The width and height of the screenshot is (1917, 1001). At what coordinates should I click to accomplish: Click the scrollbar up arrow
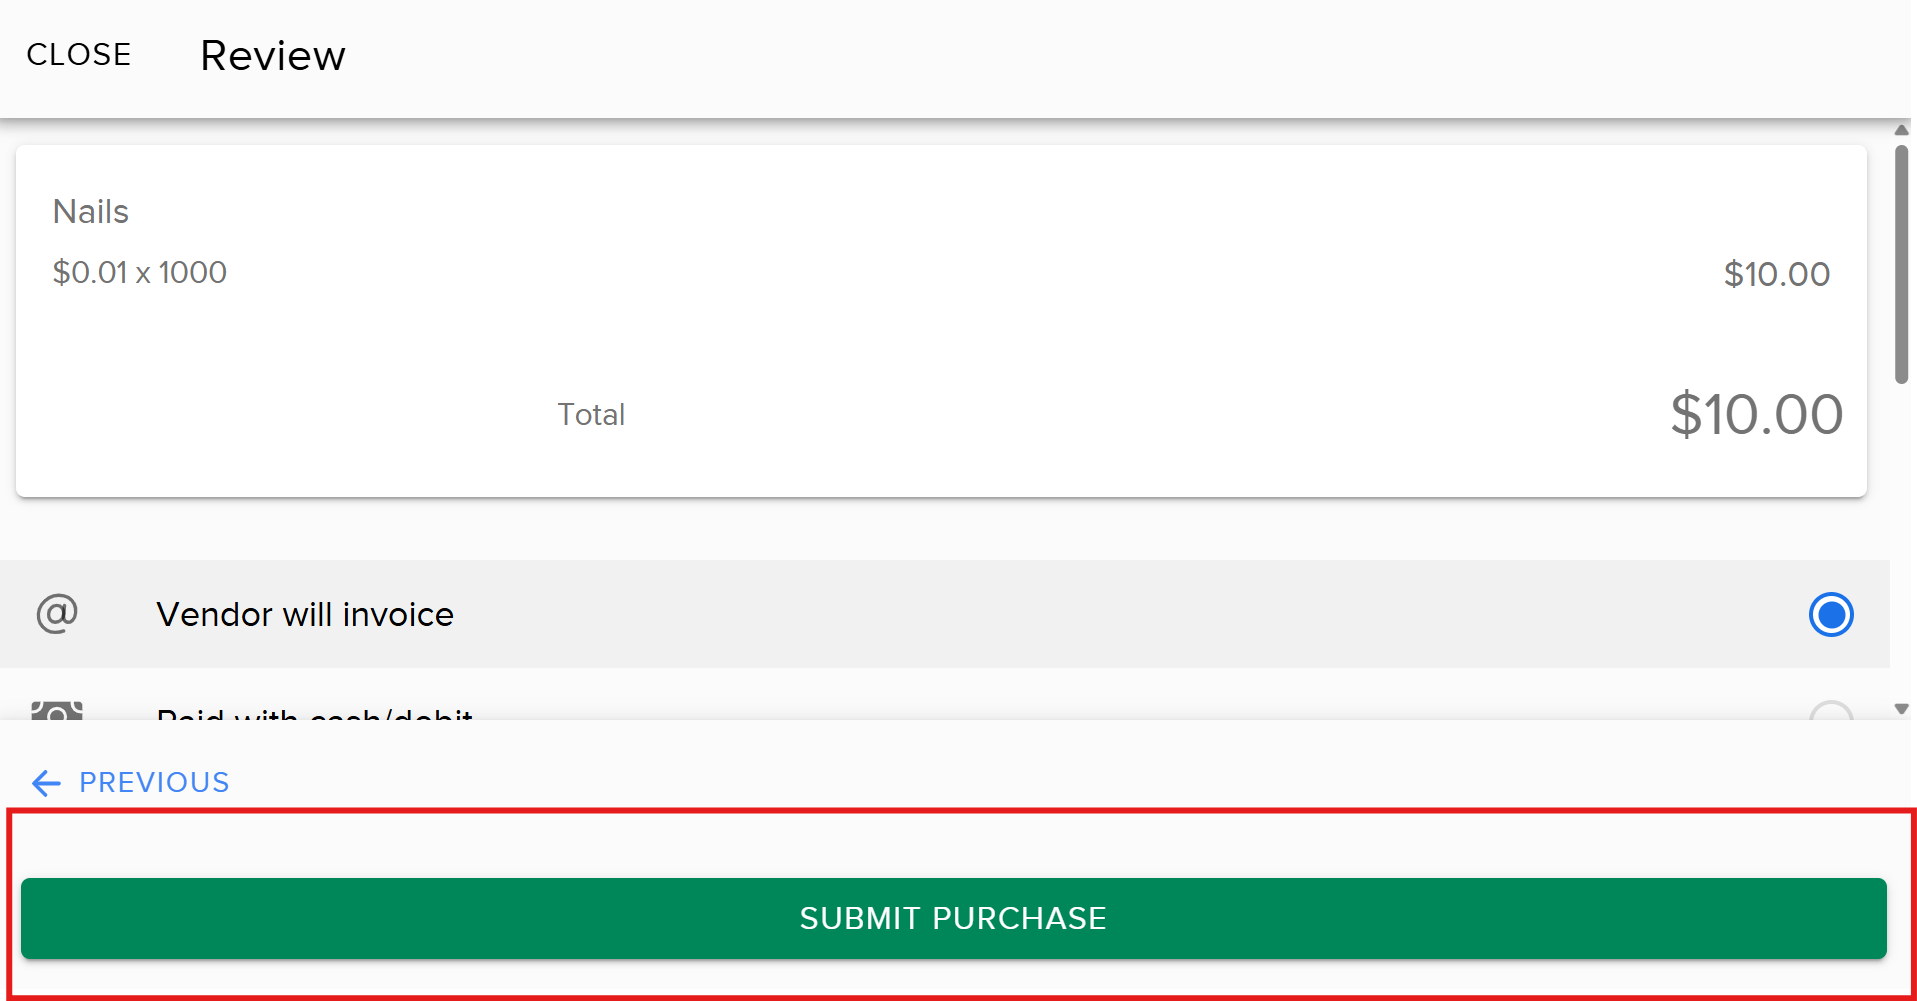pos(1900,130)
